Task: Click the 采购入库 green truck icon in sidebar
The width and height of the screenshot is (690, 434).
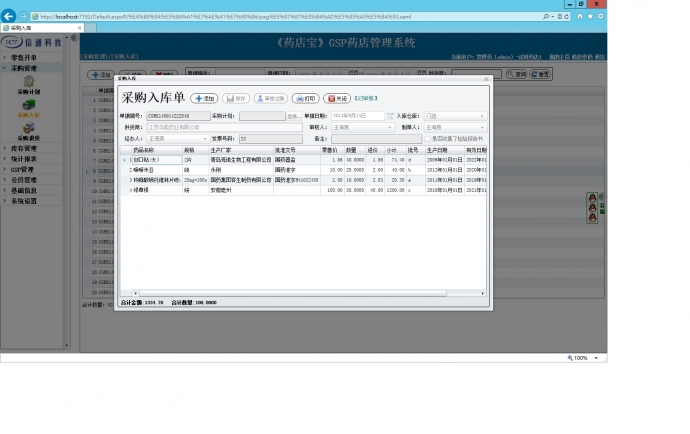Action: [x=29, y=105]
